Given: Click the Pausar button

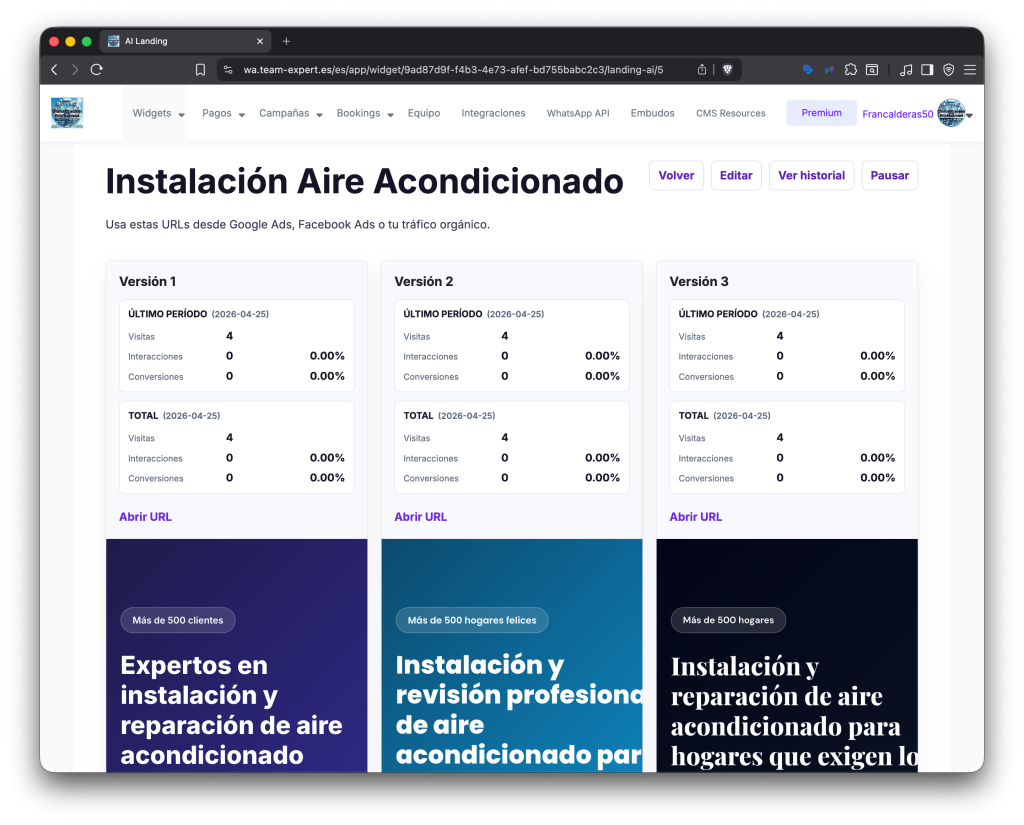Looking at the screenshot, I should (889, 176).
